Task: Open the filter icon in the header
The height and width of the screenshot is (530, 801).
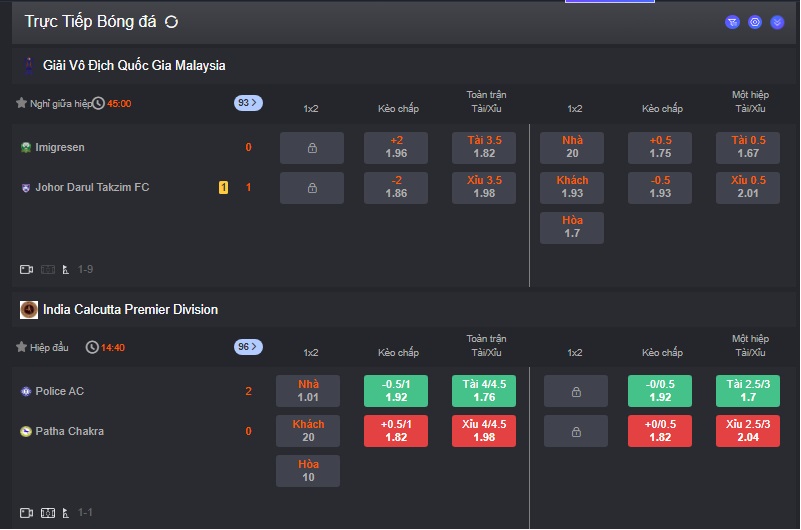Action: [732, 22]
